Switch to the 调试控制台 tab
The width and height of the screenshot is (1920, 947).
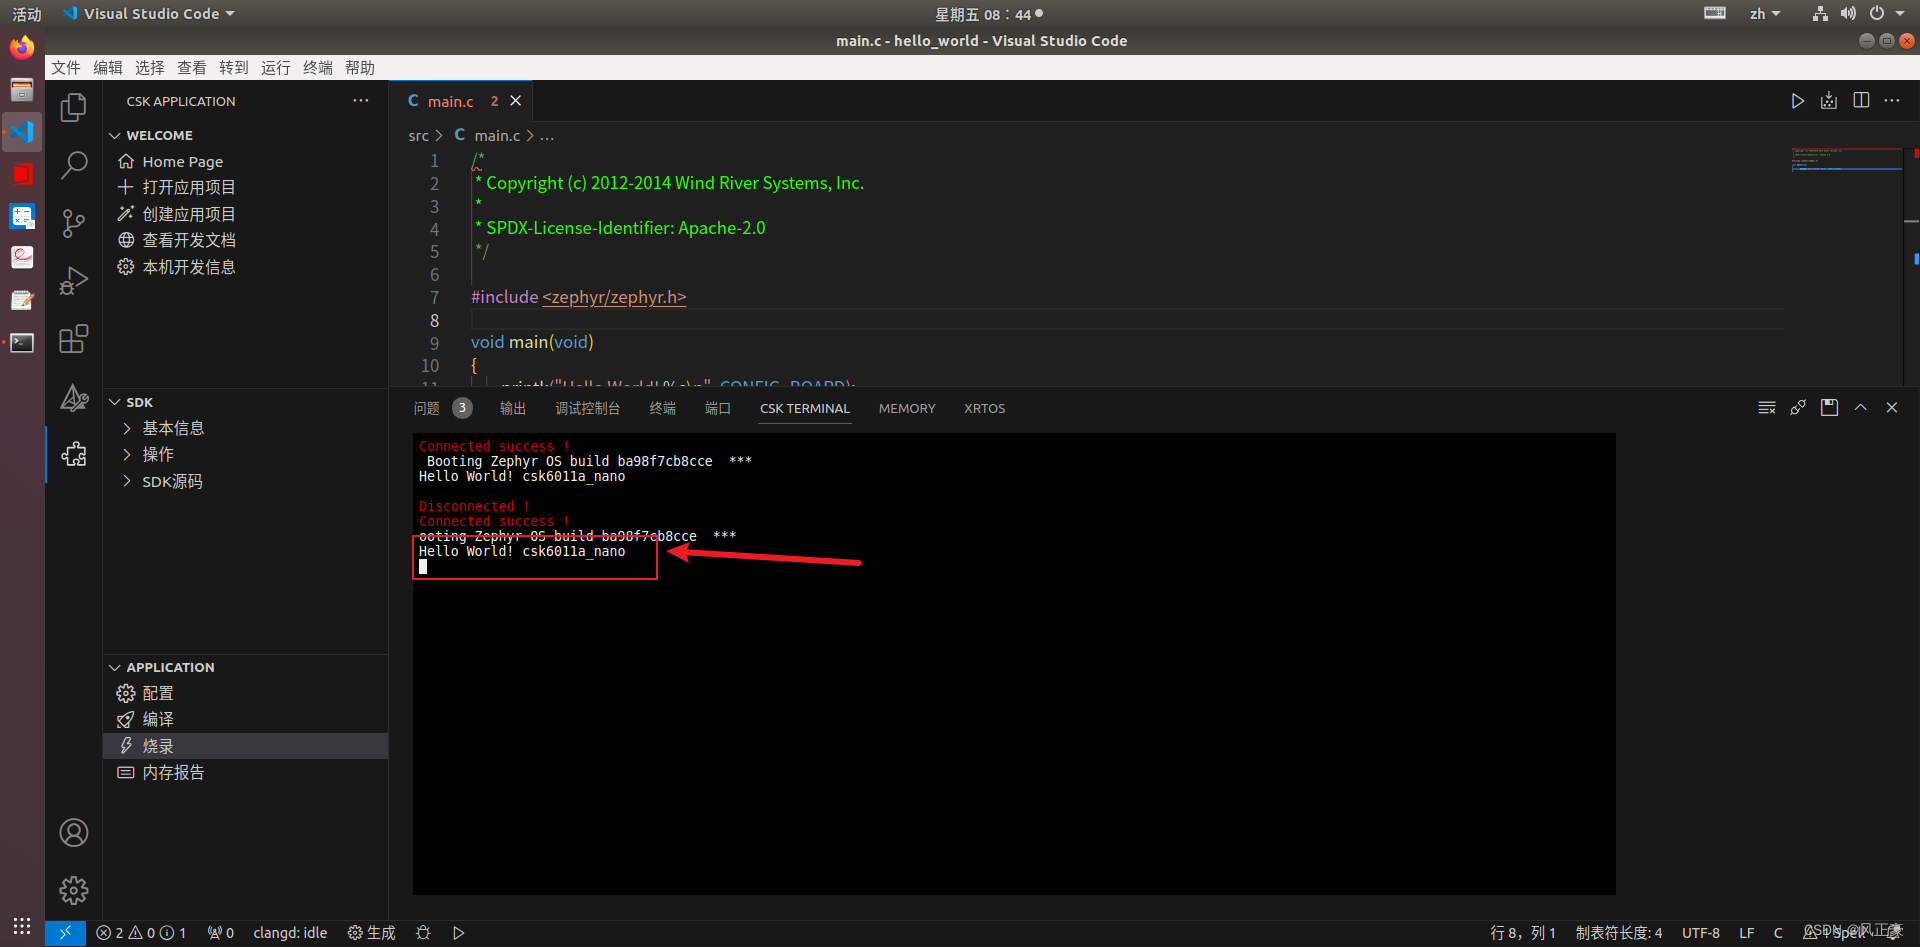point(588,408)
